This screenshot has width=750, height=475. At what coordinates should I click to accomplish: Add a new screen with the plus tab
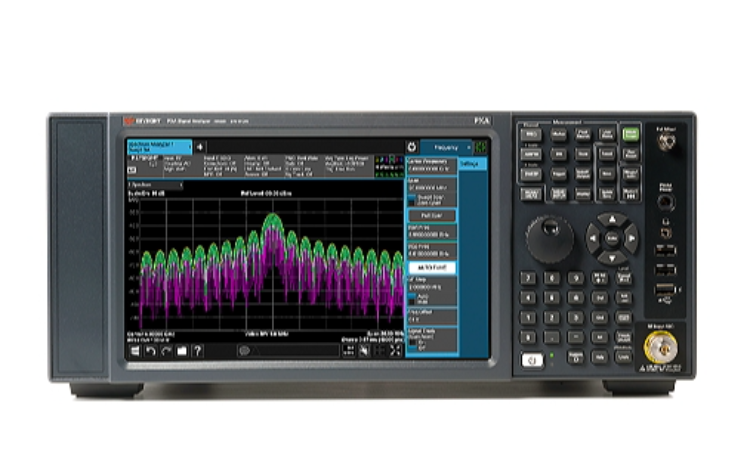click(x=200, y=147)
